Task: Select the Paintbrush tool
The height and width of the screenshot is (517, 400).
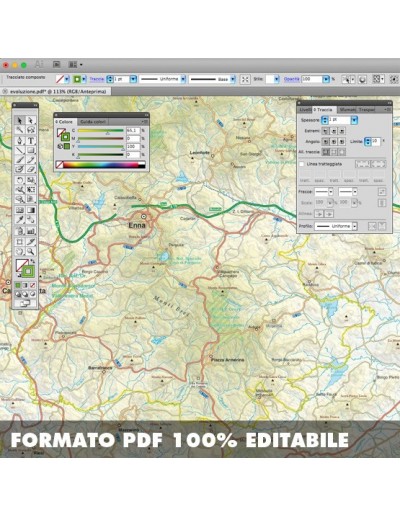Action: click(x=20, y=160)
